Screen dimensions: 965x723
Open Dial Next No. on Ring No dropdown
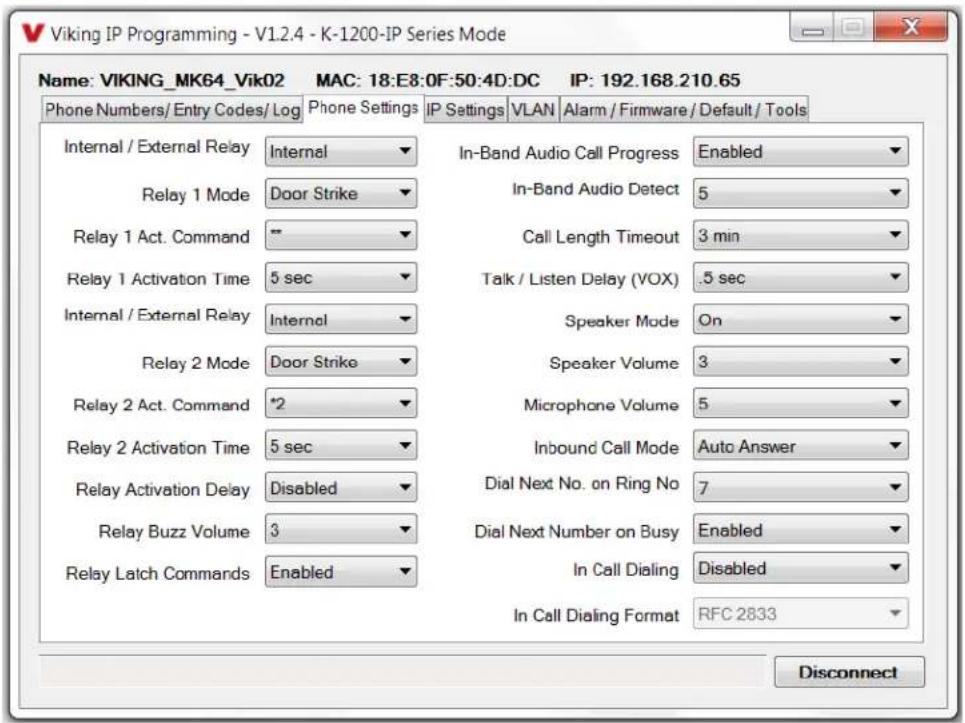(x=801, y=488)
